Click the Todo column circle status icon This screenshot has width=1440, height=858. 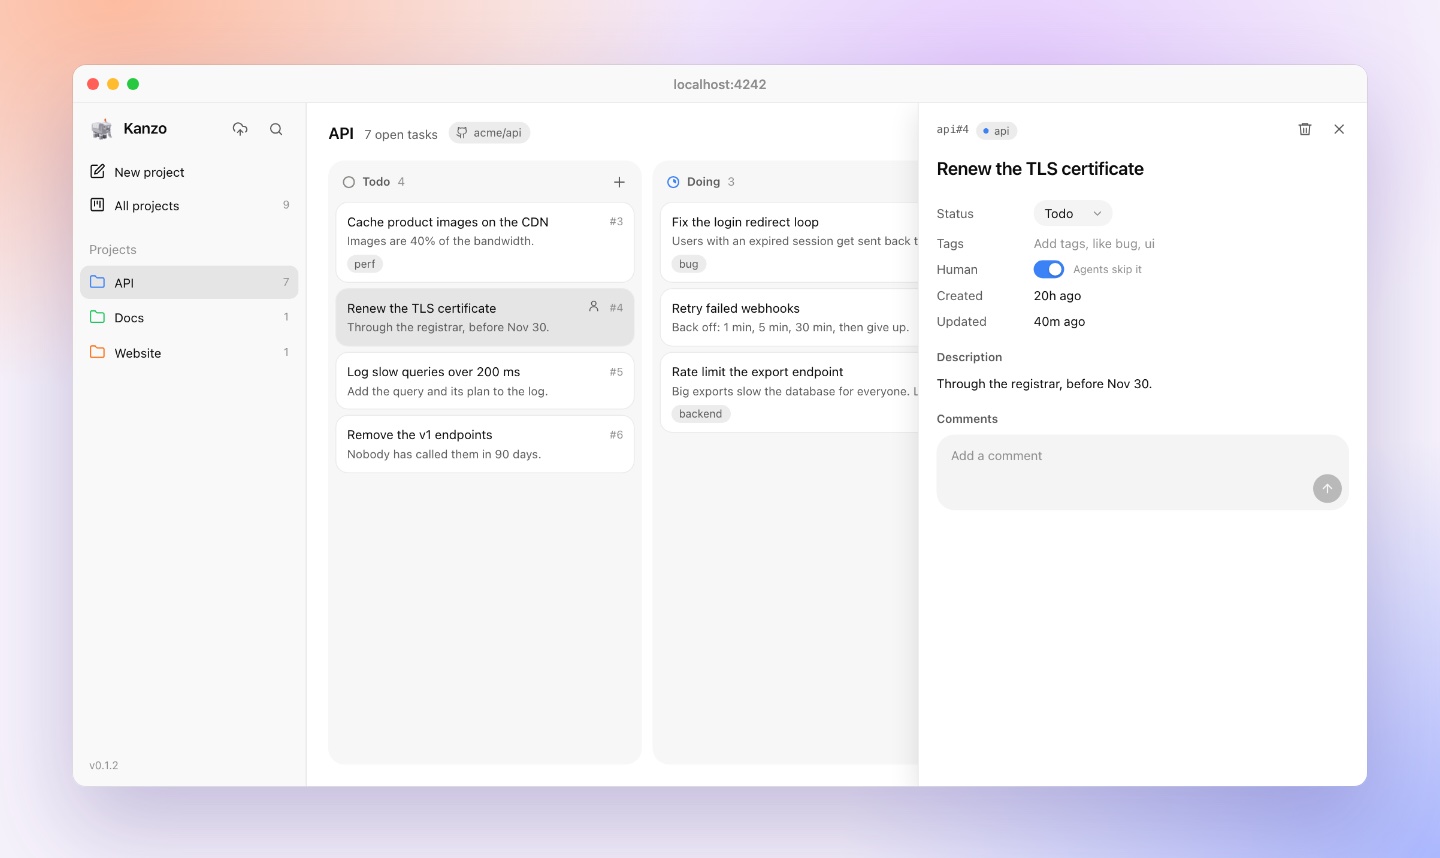349,182
